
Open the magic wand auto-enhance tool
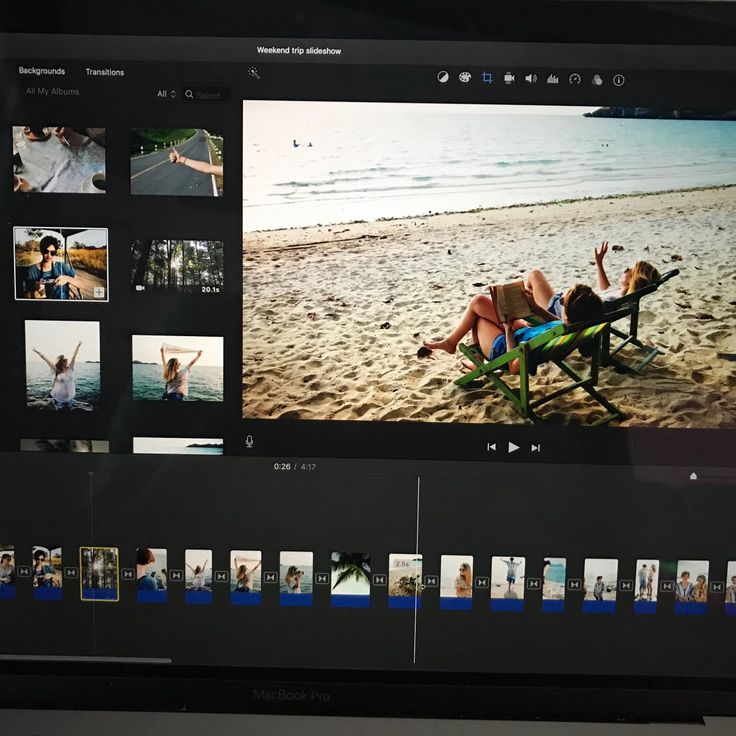254,73
